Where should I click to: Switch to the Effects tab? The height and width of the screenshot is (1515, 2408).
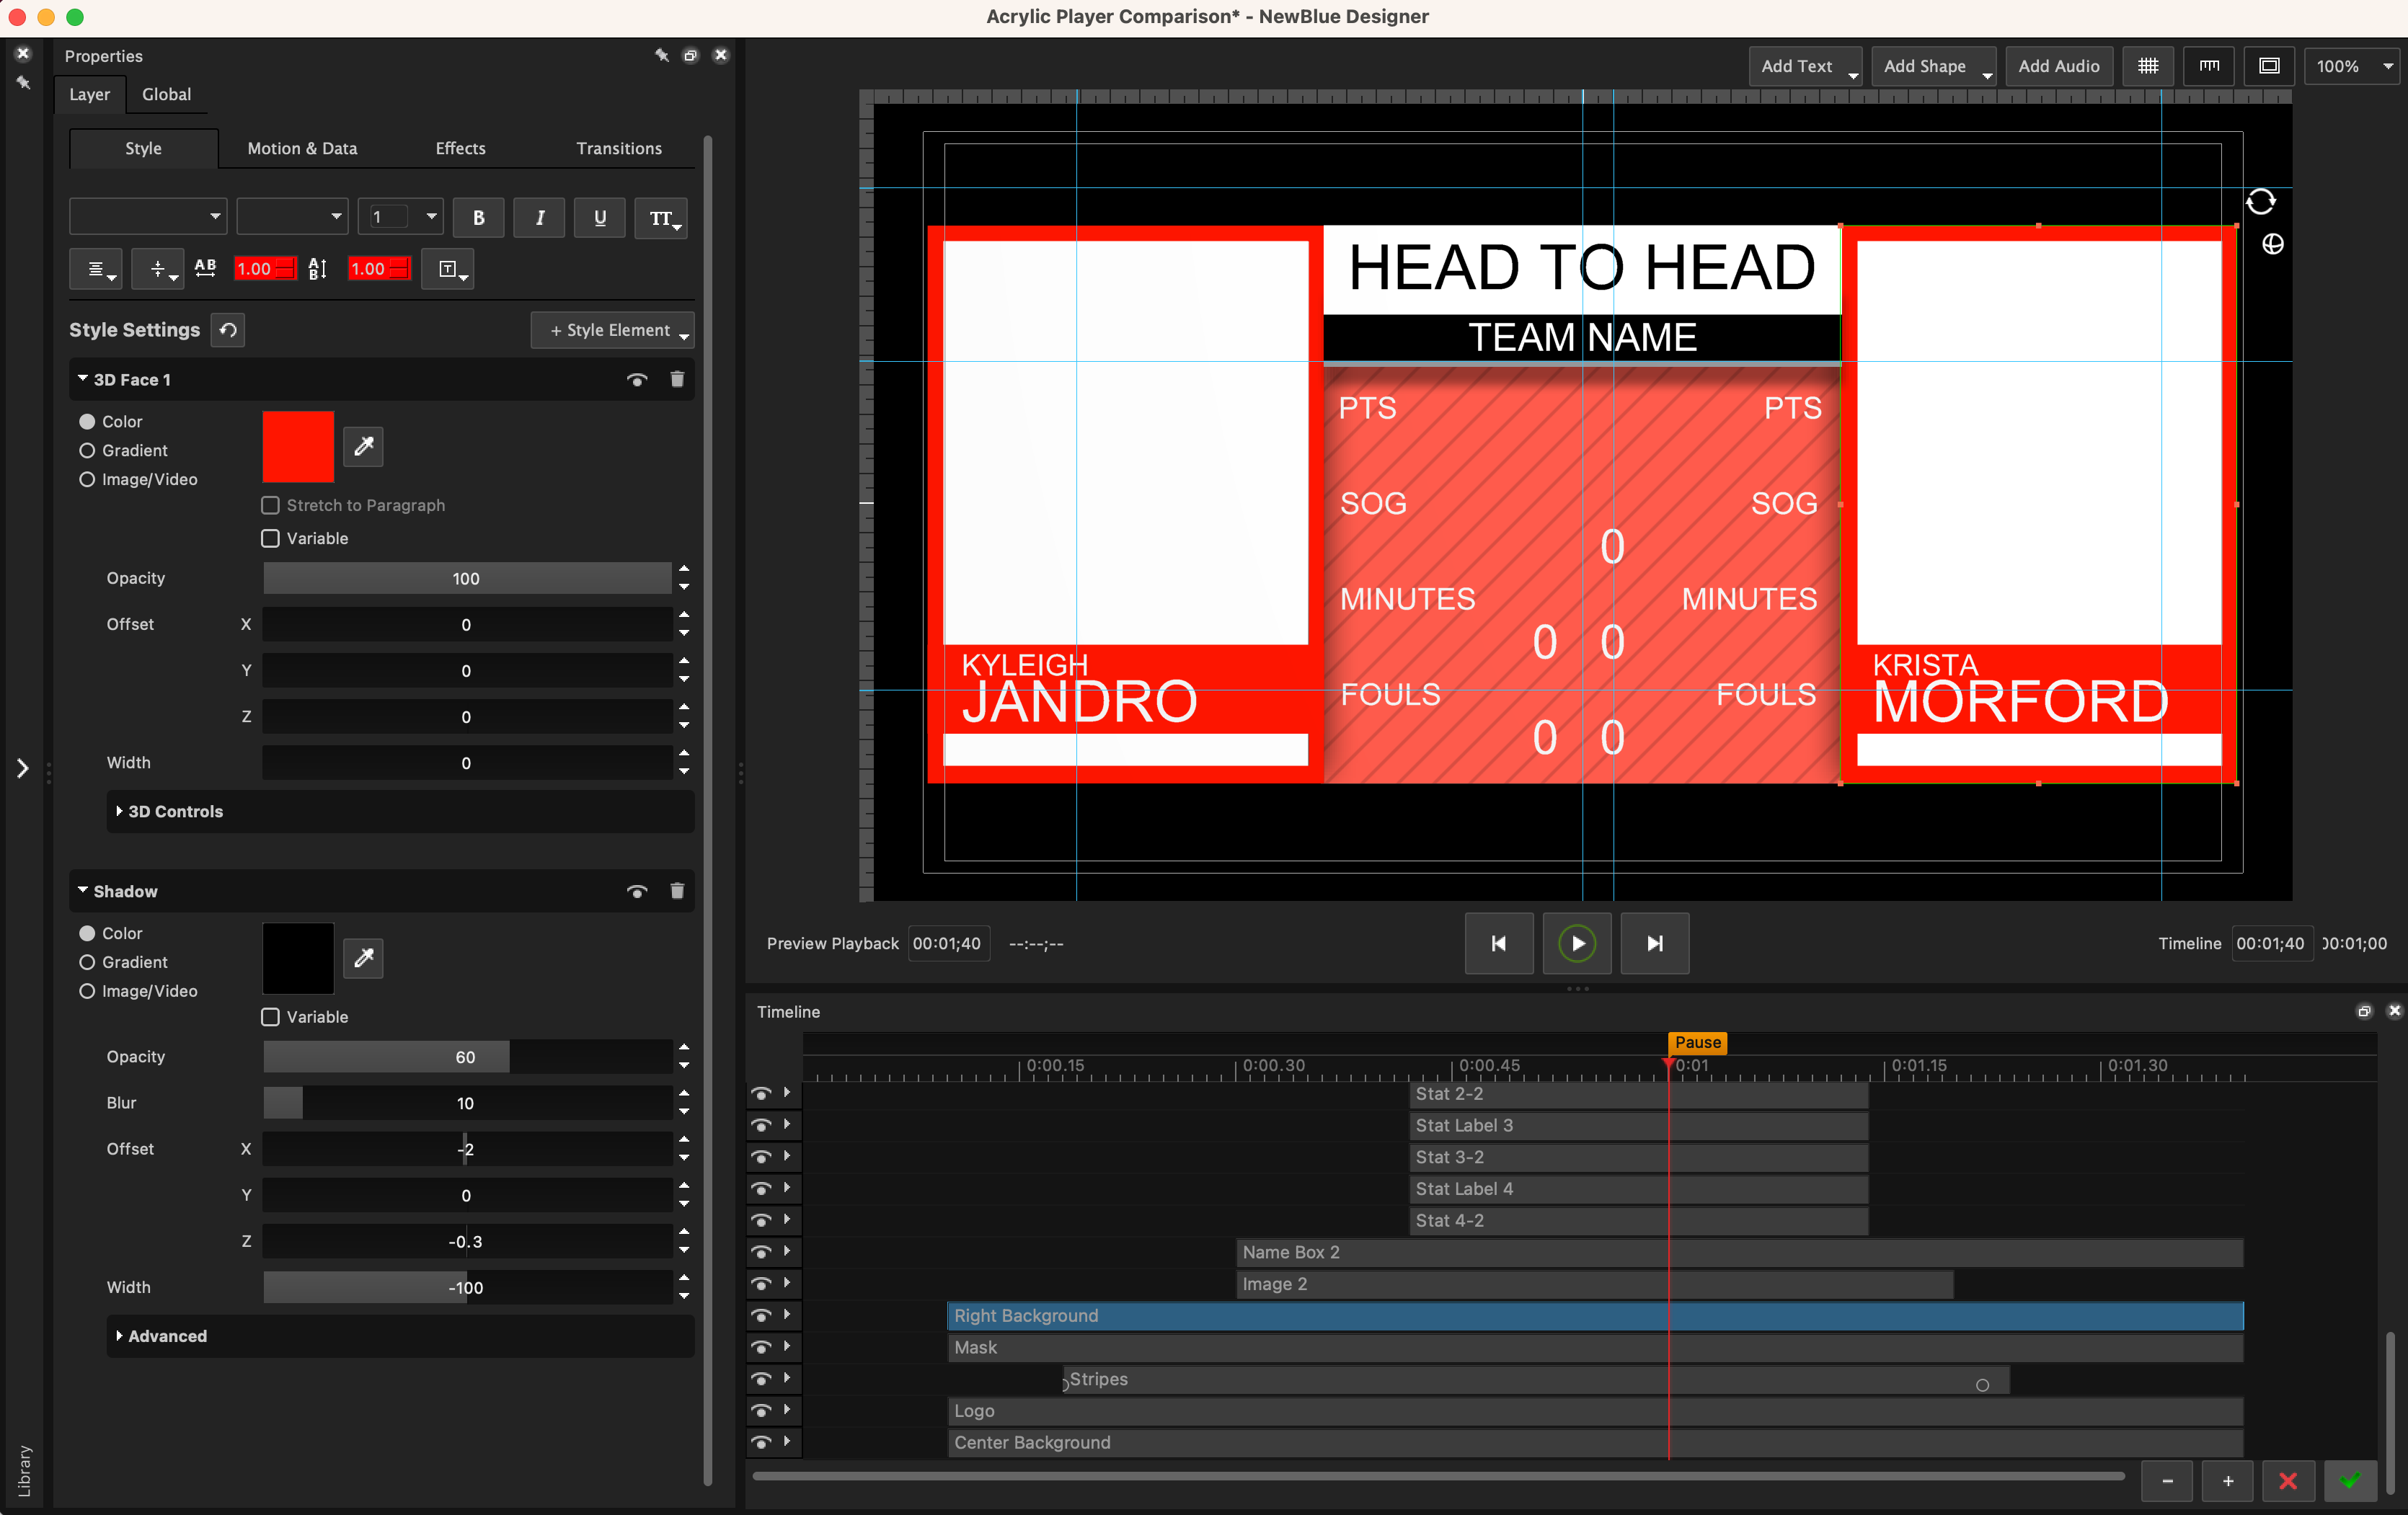click(x=460, y=148)
